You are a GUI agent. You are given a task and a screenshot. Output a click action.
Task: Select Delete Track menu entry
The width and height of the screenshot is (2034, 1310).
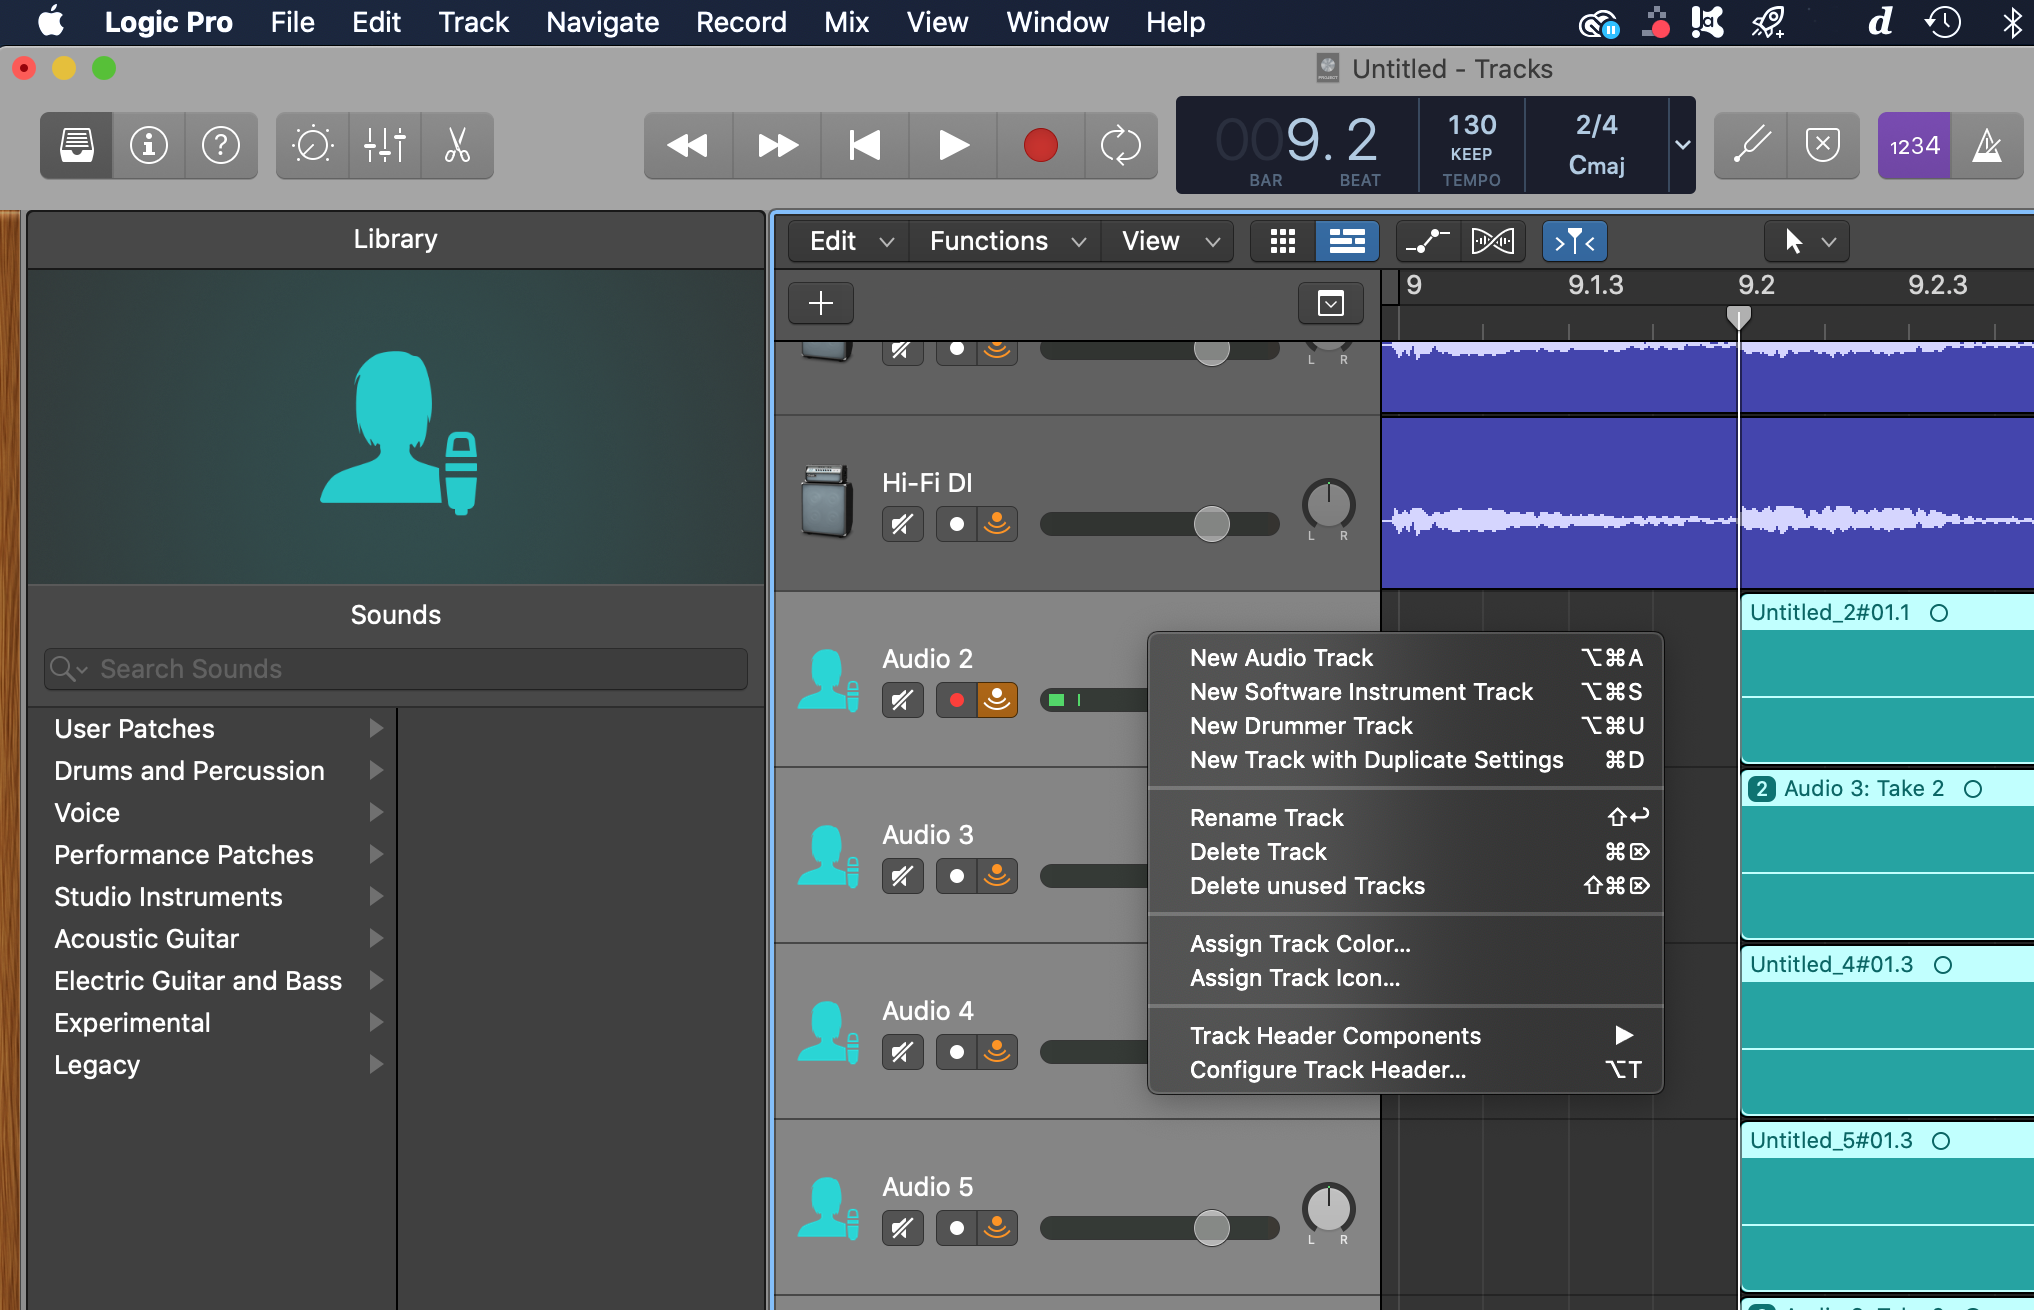point(1258,852)
